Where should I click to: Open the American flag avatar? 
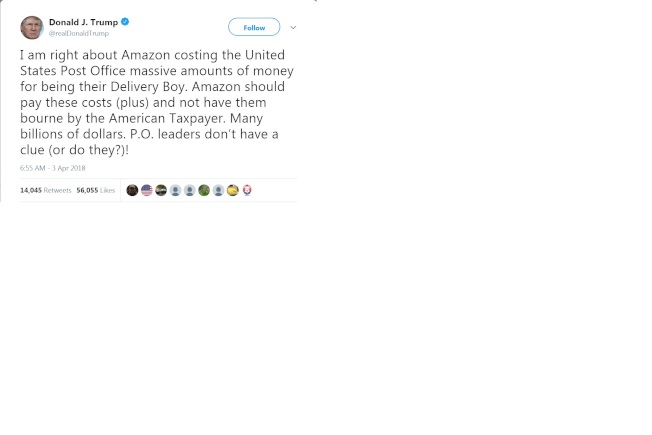tap(147, 190)
